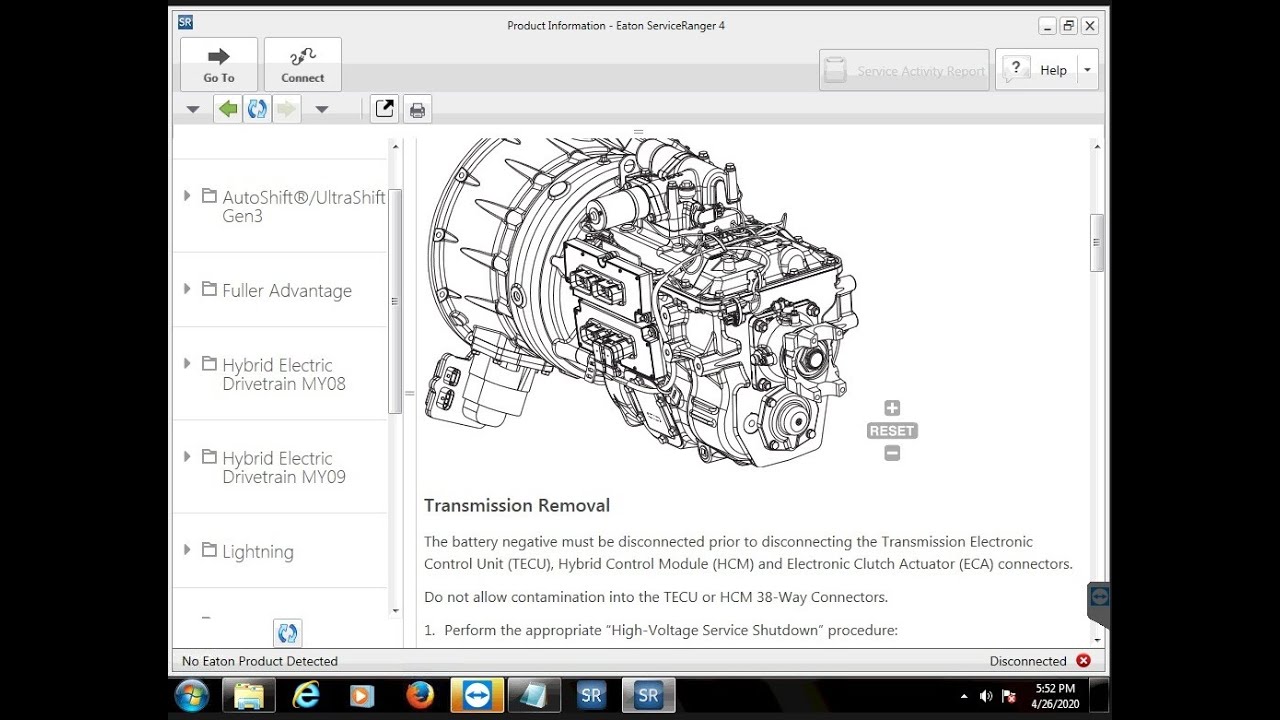The image size is (1280, 720).
Task: Click the vertical splitter handle between panes
Action: coord(410,393)
